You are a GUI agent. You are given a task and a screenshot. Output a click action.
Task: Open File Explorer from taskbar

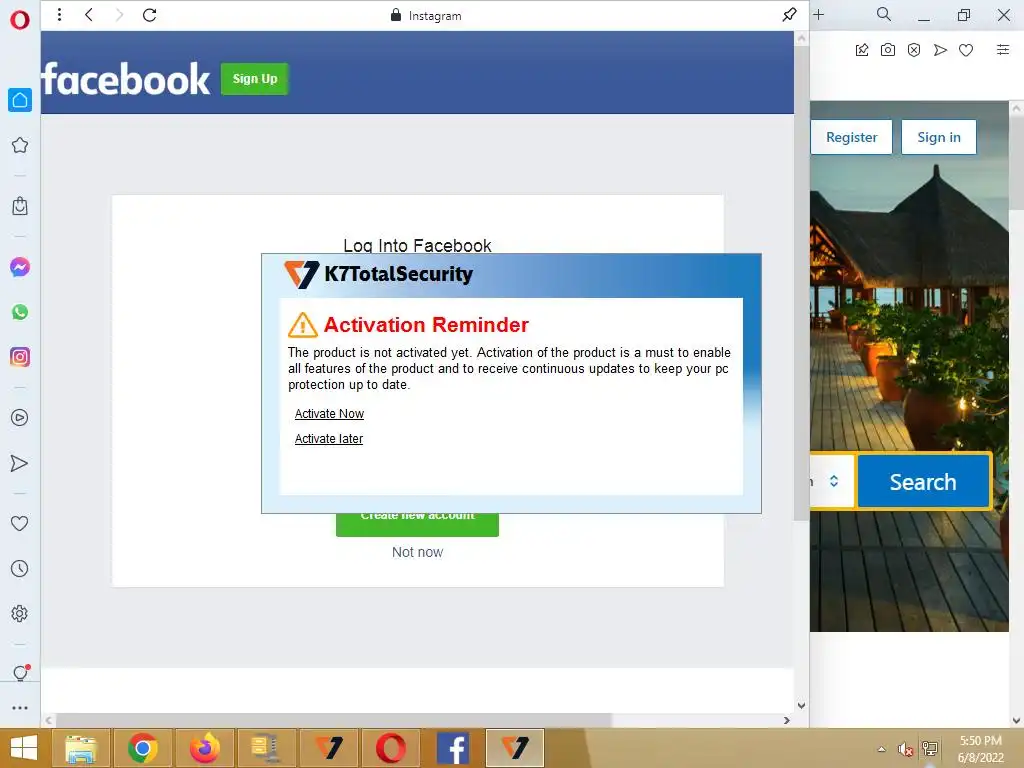81,748
